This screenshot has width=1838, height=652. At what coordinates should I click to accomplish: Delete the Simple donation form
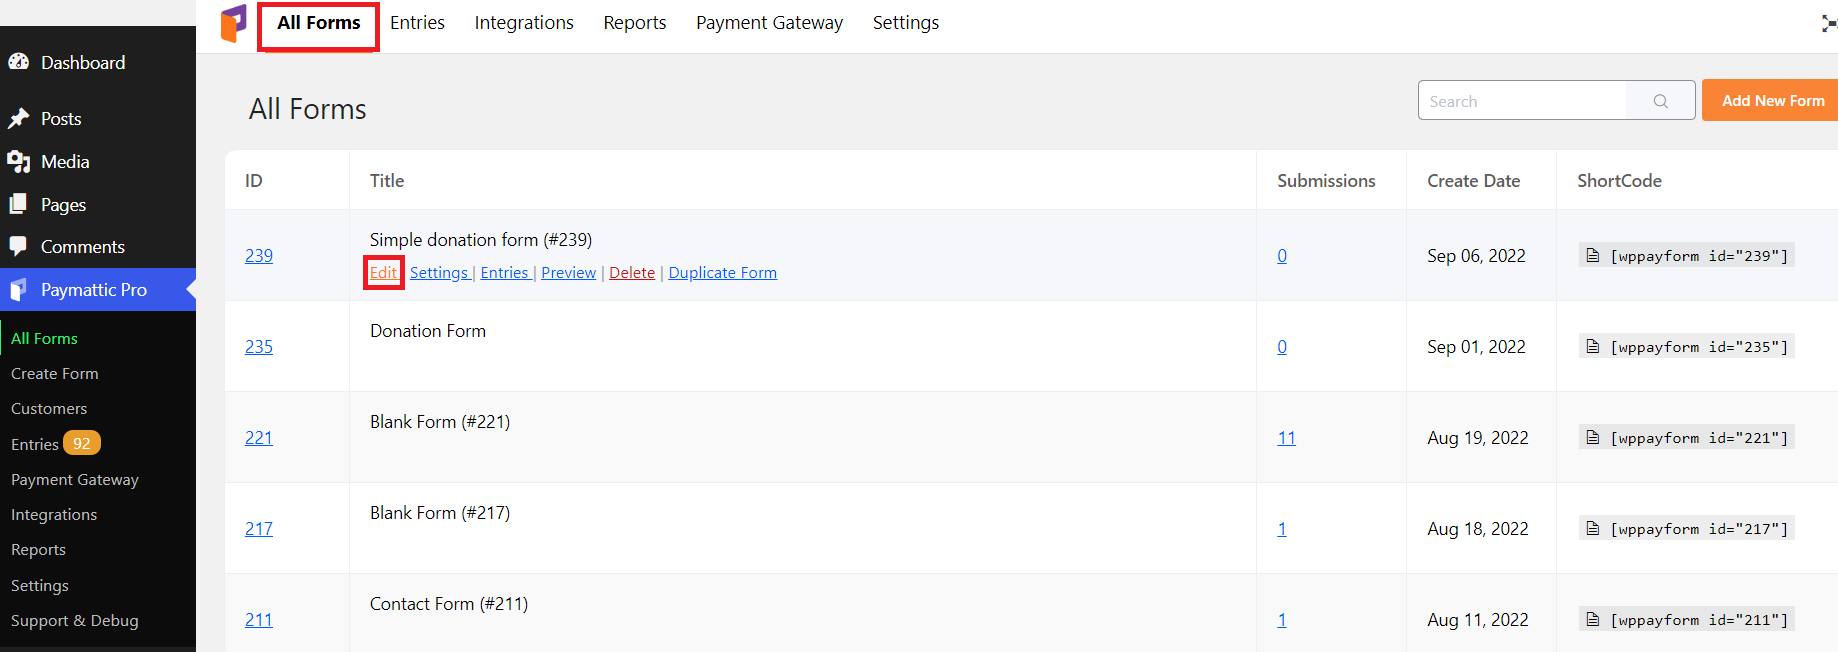[632, 273]
